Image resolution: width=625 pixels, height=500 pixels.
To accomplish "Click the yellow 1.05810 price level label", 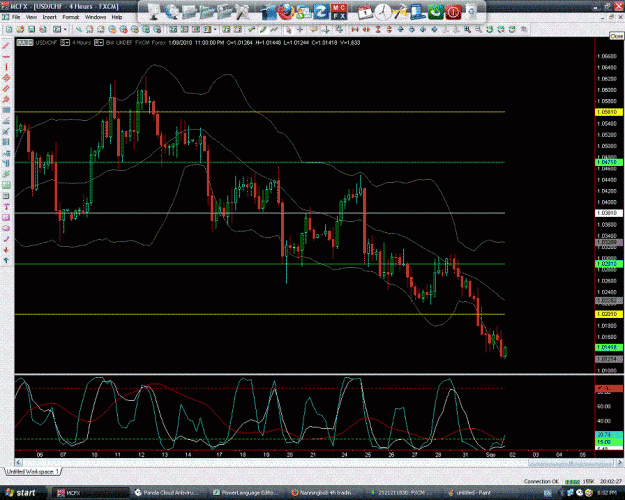I will 608,112.
